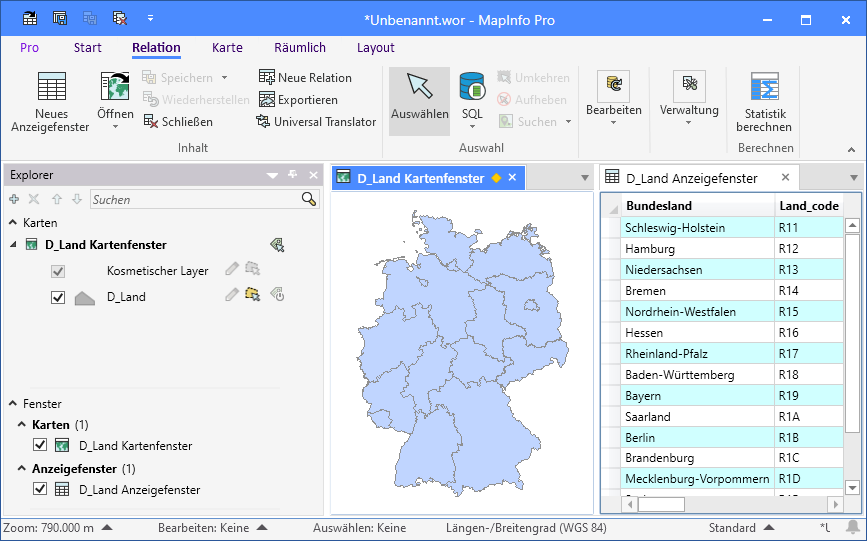Toggle D_Land Anzeigefenster checkbox under Fenster
867x541 pixels.
coord(40,489)
